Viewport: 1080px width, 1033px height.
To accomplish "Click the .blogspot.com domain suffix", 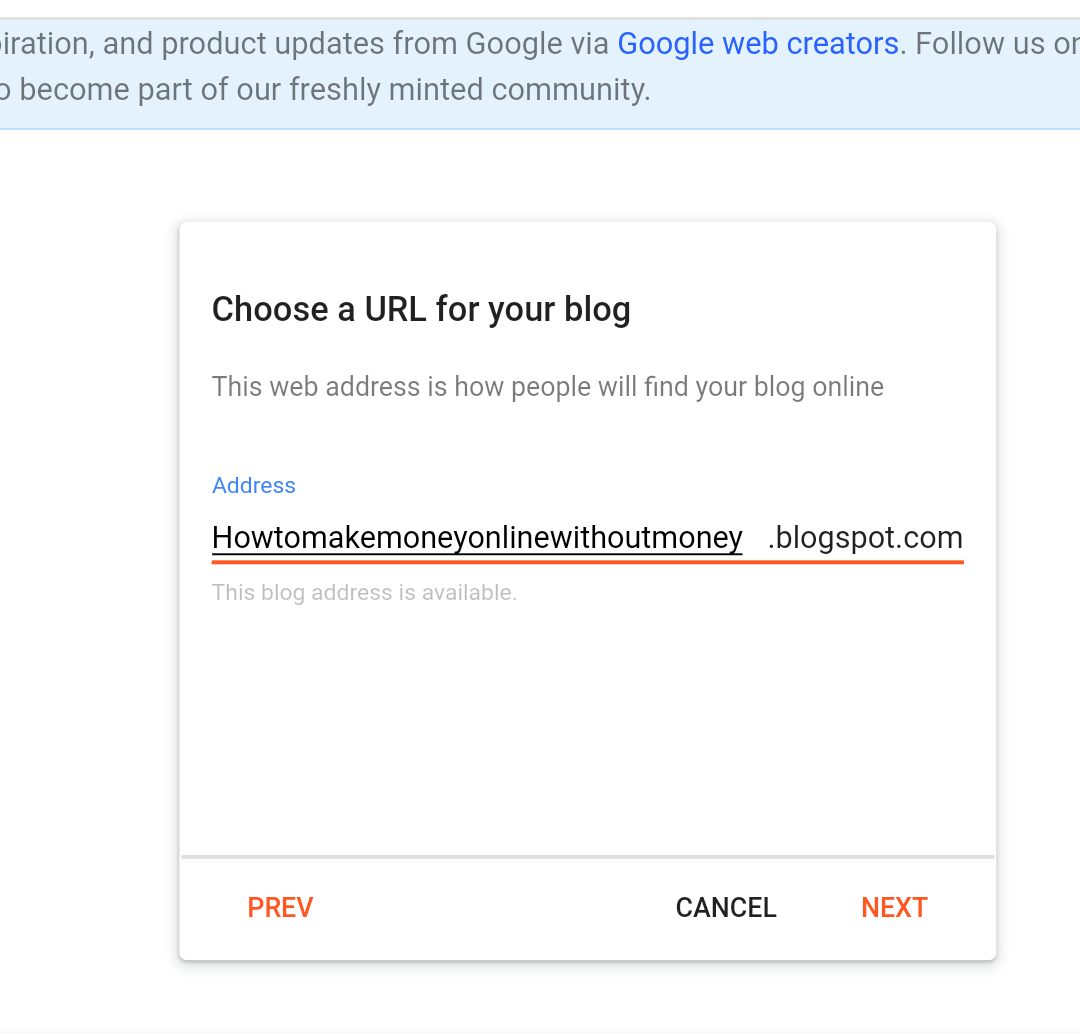I will 865,538.
